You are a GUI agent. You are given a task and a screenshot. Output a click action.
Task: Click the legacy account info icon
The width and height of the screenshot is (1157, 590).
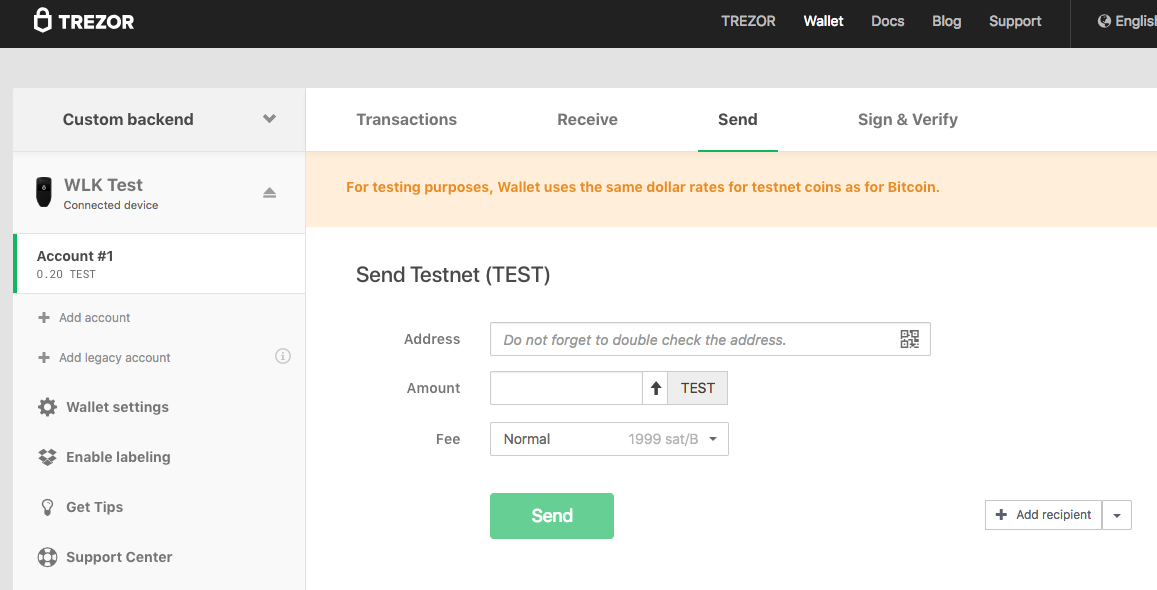tap(283, 356)
